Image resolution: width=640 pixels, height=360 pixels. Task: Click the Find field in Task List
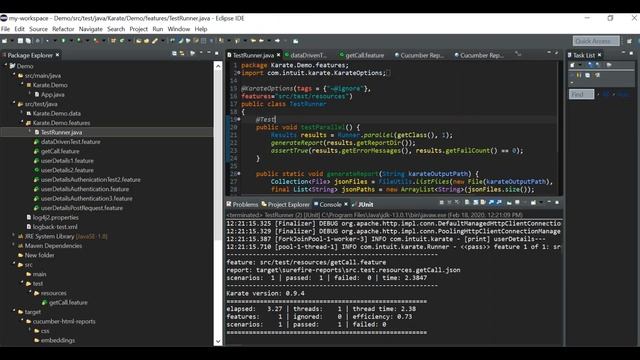pos(581,94)
